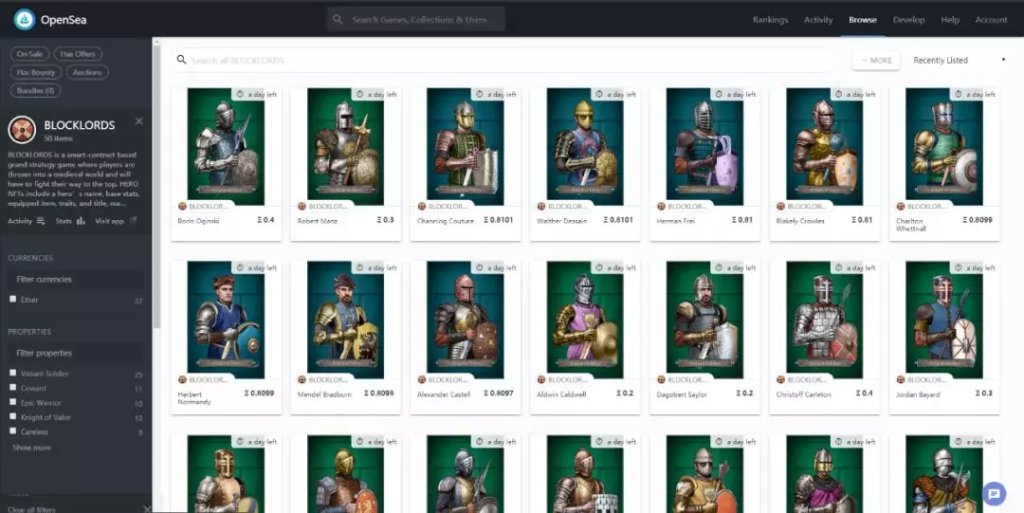Open the chat support bubble icon
This screenshot has width=1024, height=513.
tap(993, 493)
